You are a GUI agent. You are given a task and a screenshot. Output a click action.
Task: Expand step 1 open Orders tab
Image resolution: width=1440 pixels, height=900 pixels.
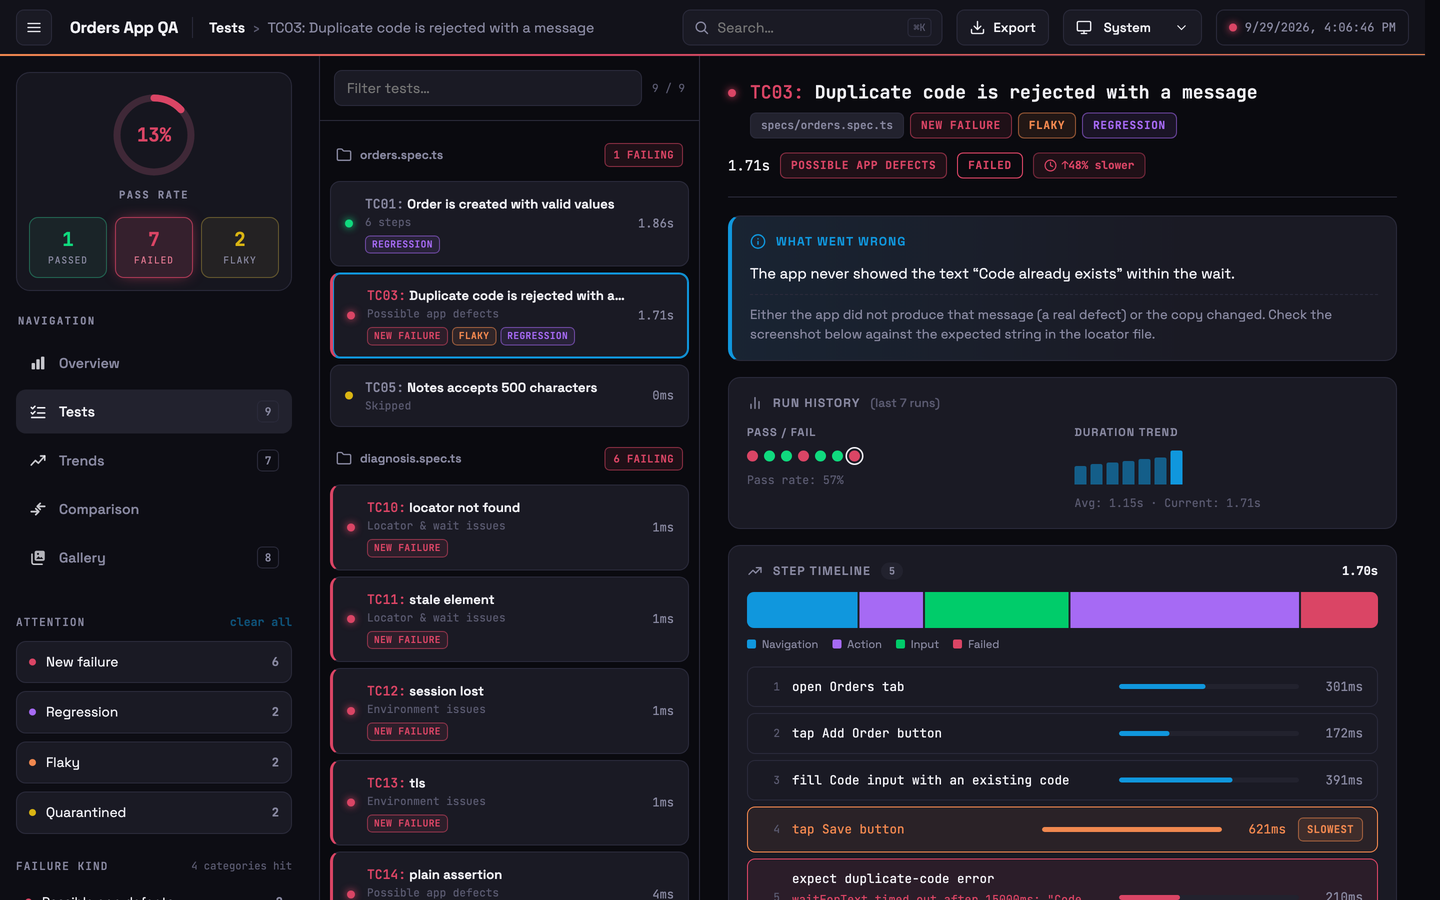(1062, 687)
